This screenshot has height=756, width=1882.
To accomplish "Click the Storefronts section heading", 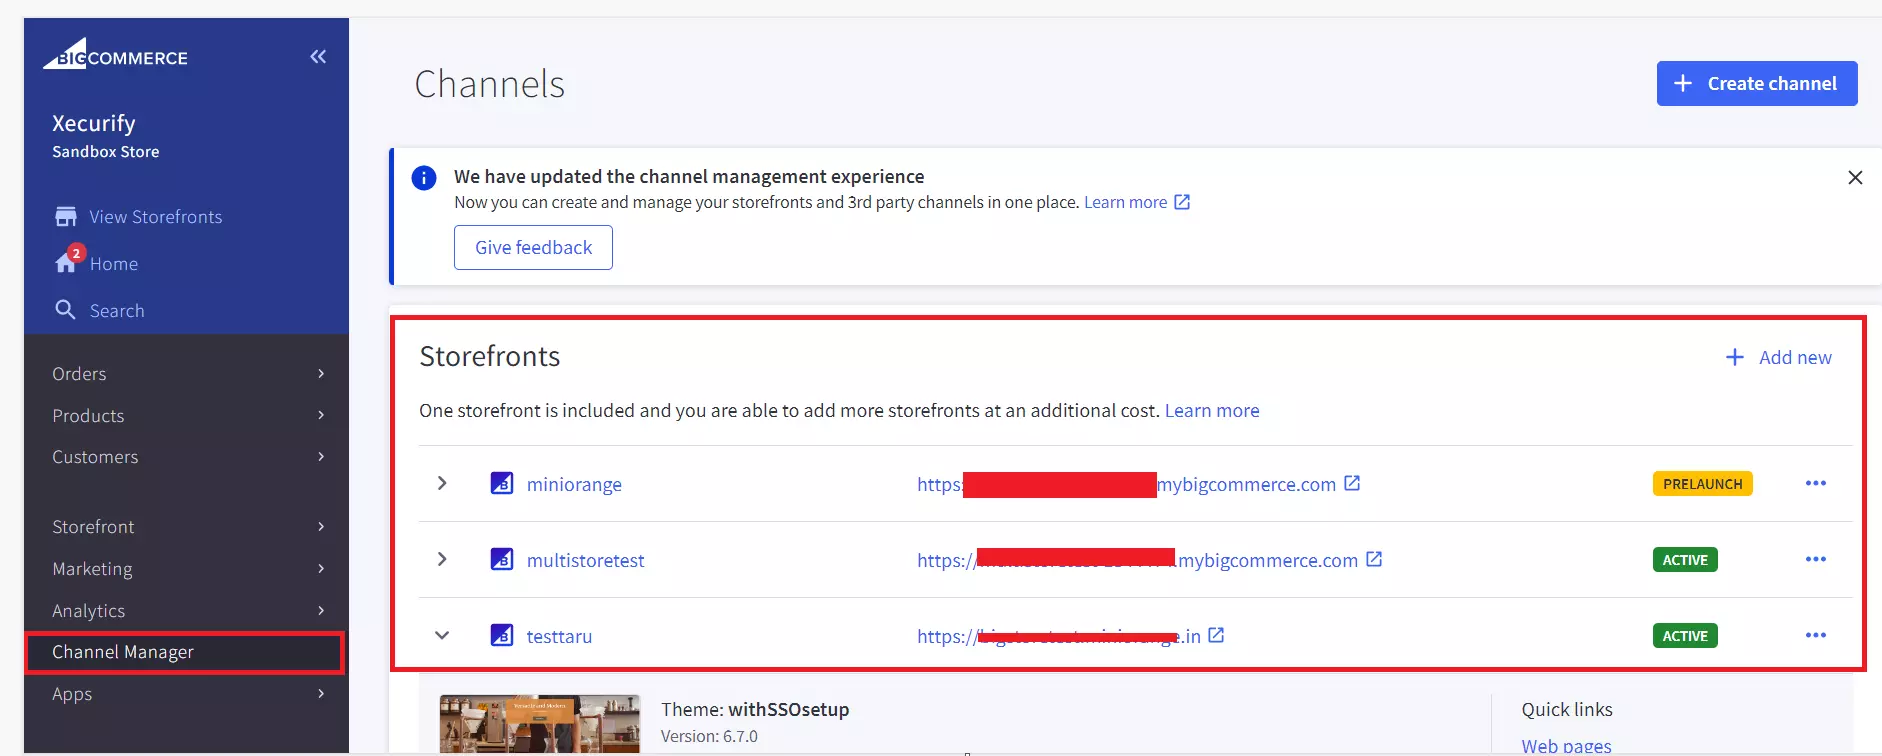I will [x=490, y=356].
